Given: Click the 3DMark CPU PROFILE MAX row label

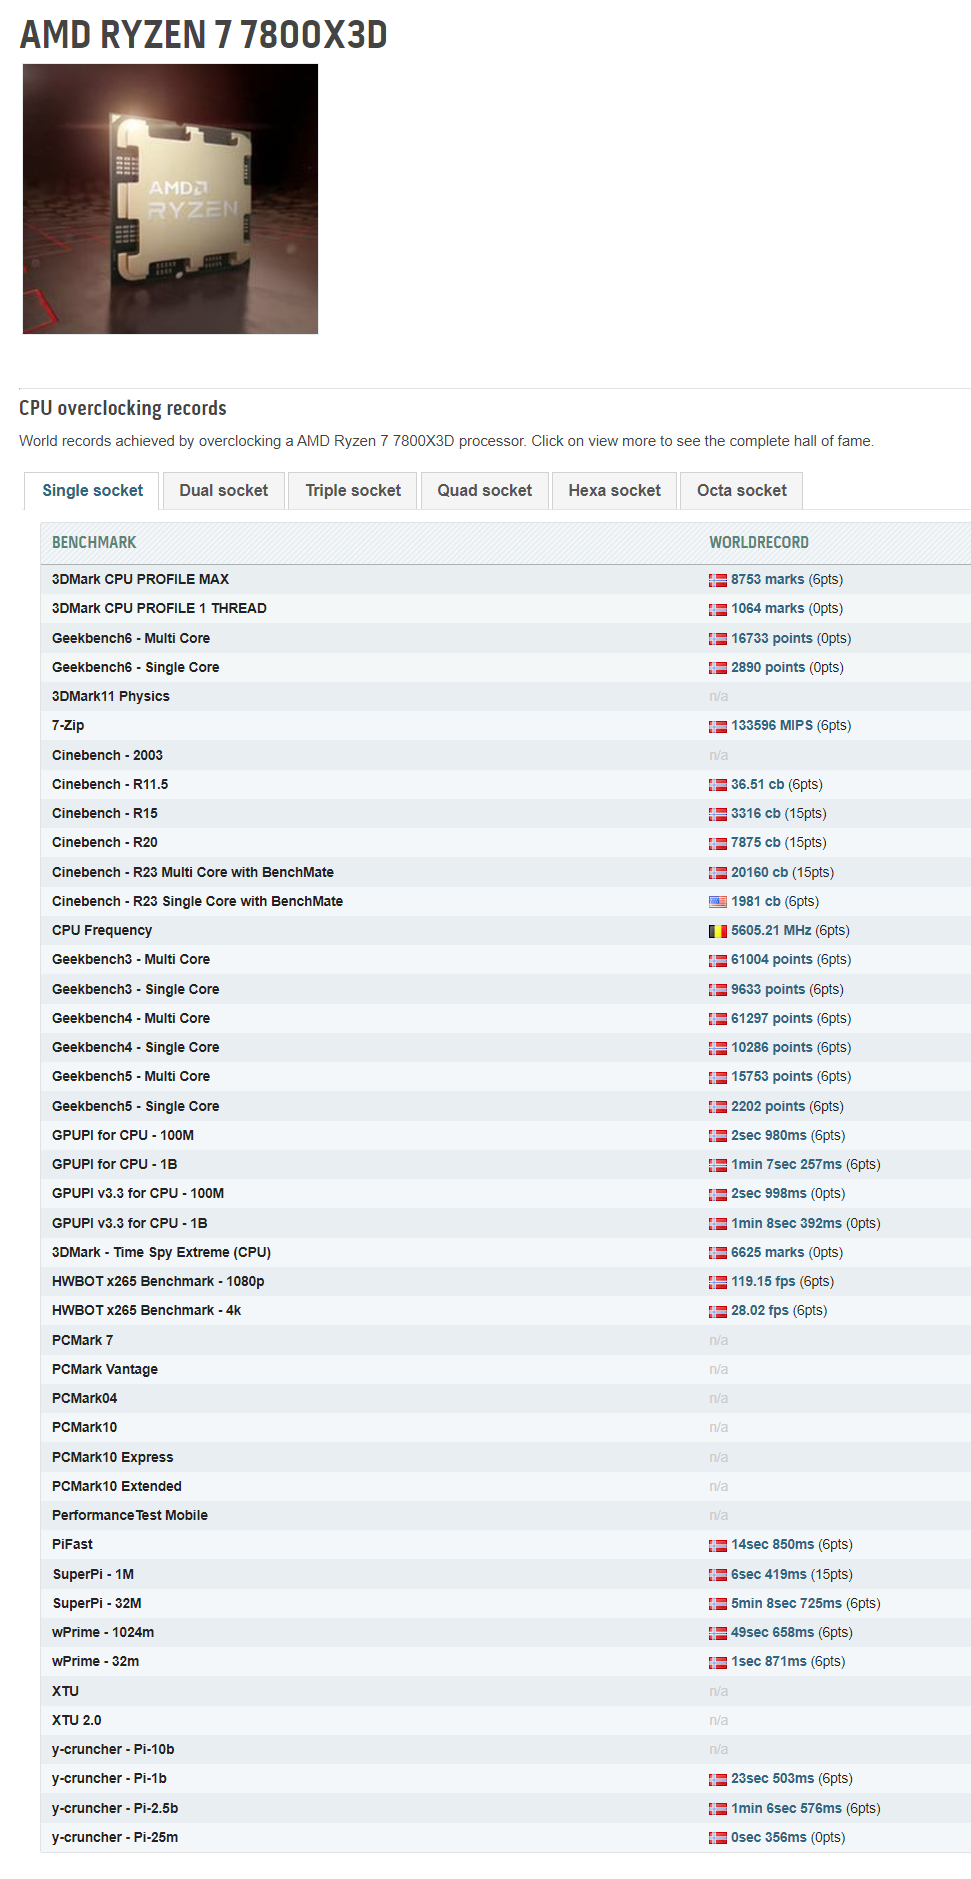Looking at the screenshot, I should (140, 579).
